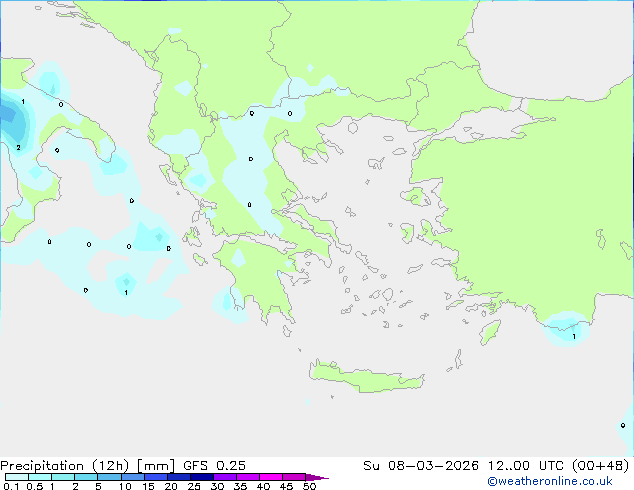Pick the 45–50 mm legend swatch
Viewport: 634px width, 490px height.
click(294, 477)
